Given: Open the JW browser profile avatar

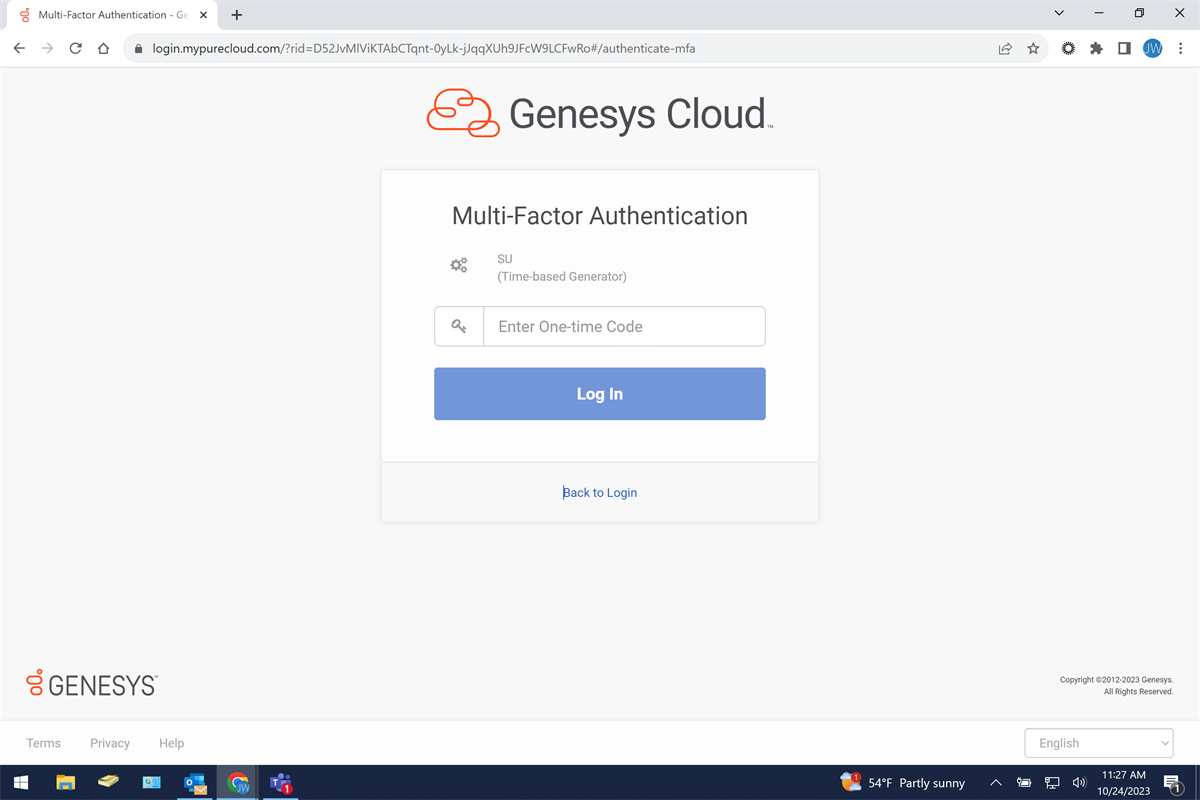Looking at the screenshot, I should pyautogui.click(x=1152, y=48).
